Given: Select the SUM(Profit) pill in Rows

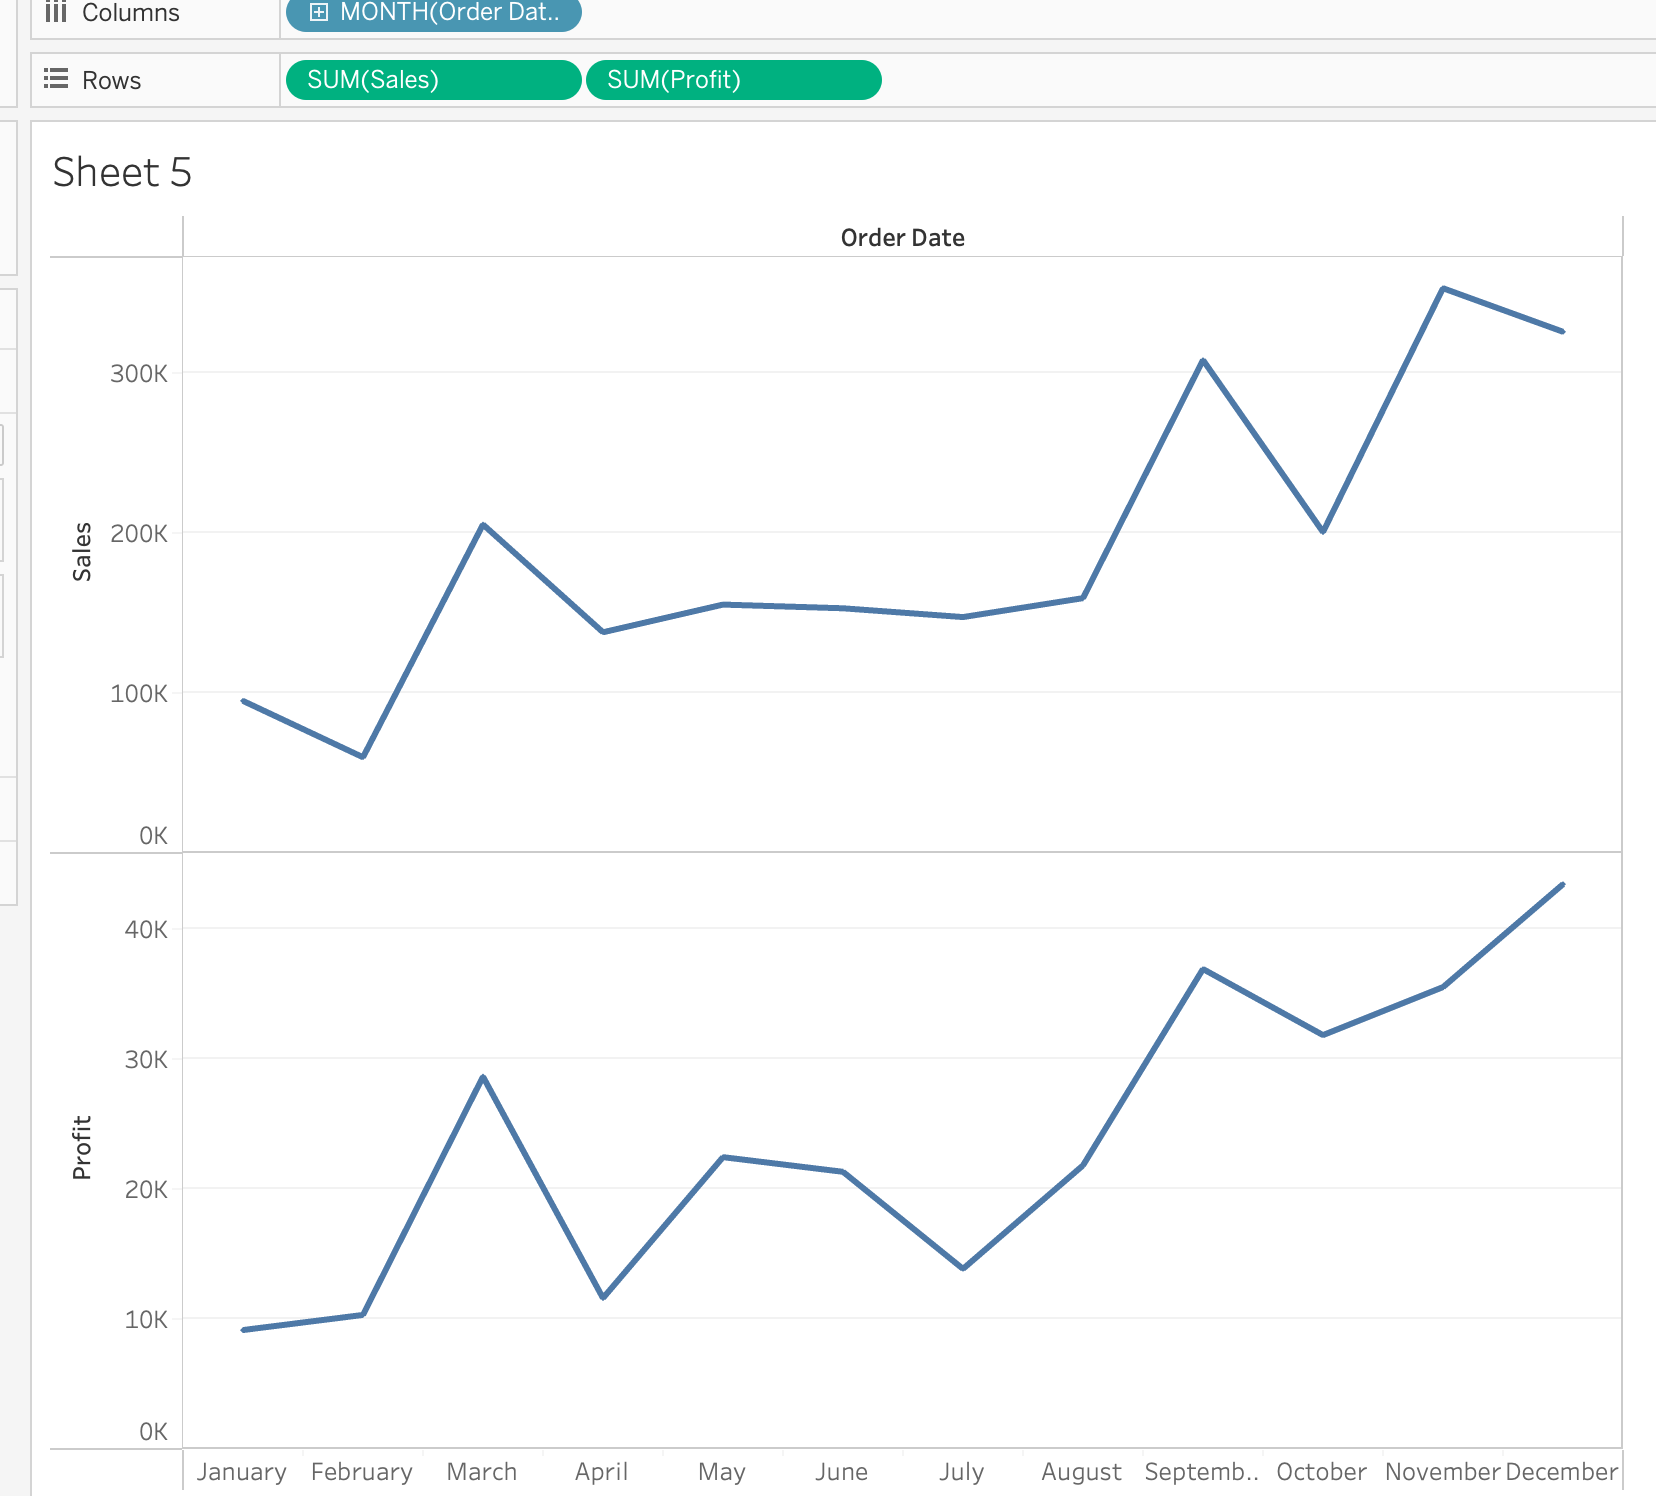Looking at the screenshot, I should 732,80.
